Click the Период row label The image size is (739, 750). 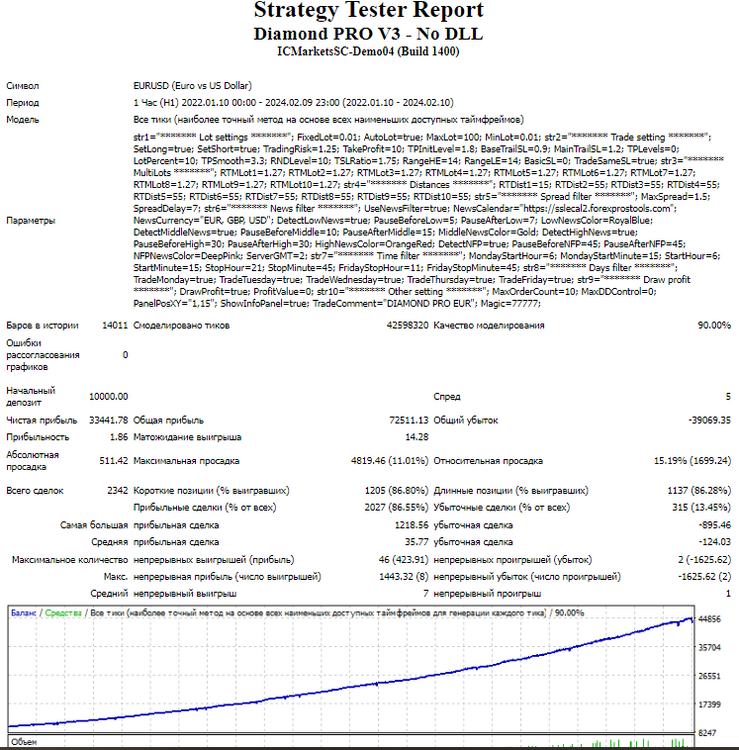coord(22,103)
